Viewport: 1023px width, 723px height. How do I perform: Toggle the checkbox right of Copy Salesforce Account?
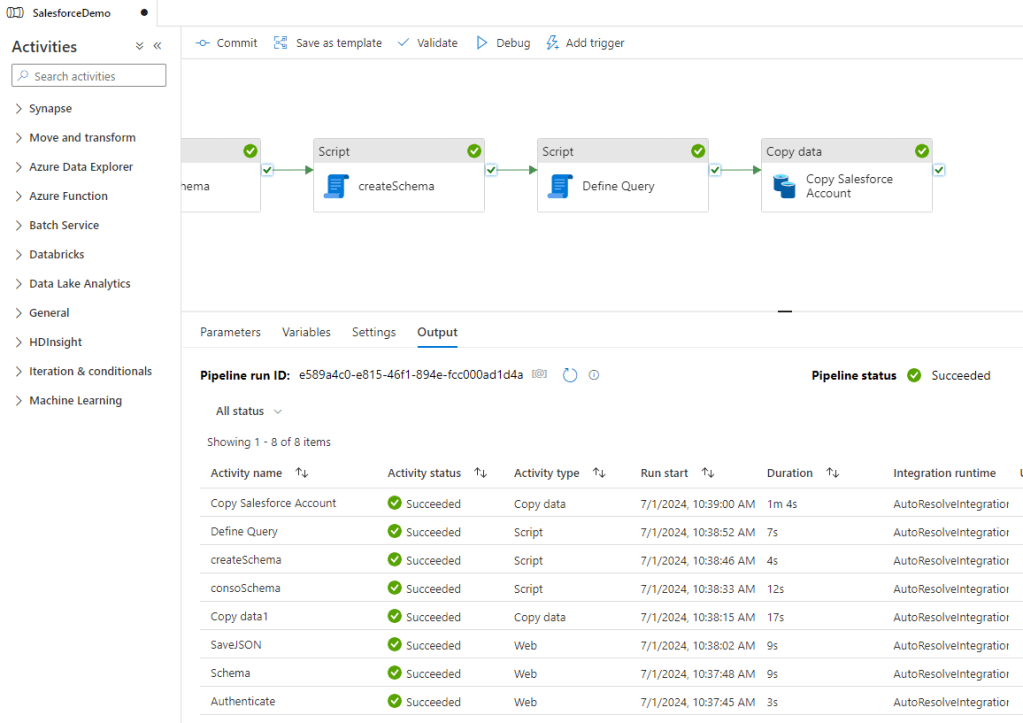(939, 170)
